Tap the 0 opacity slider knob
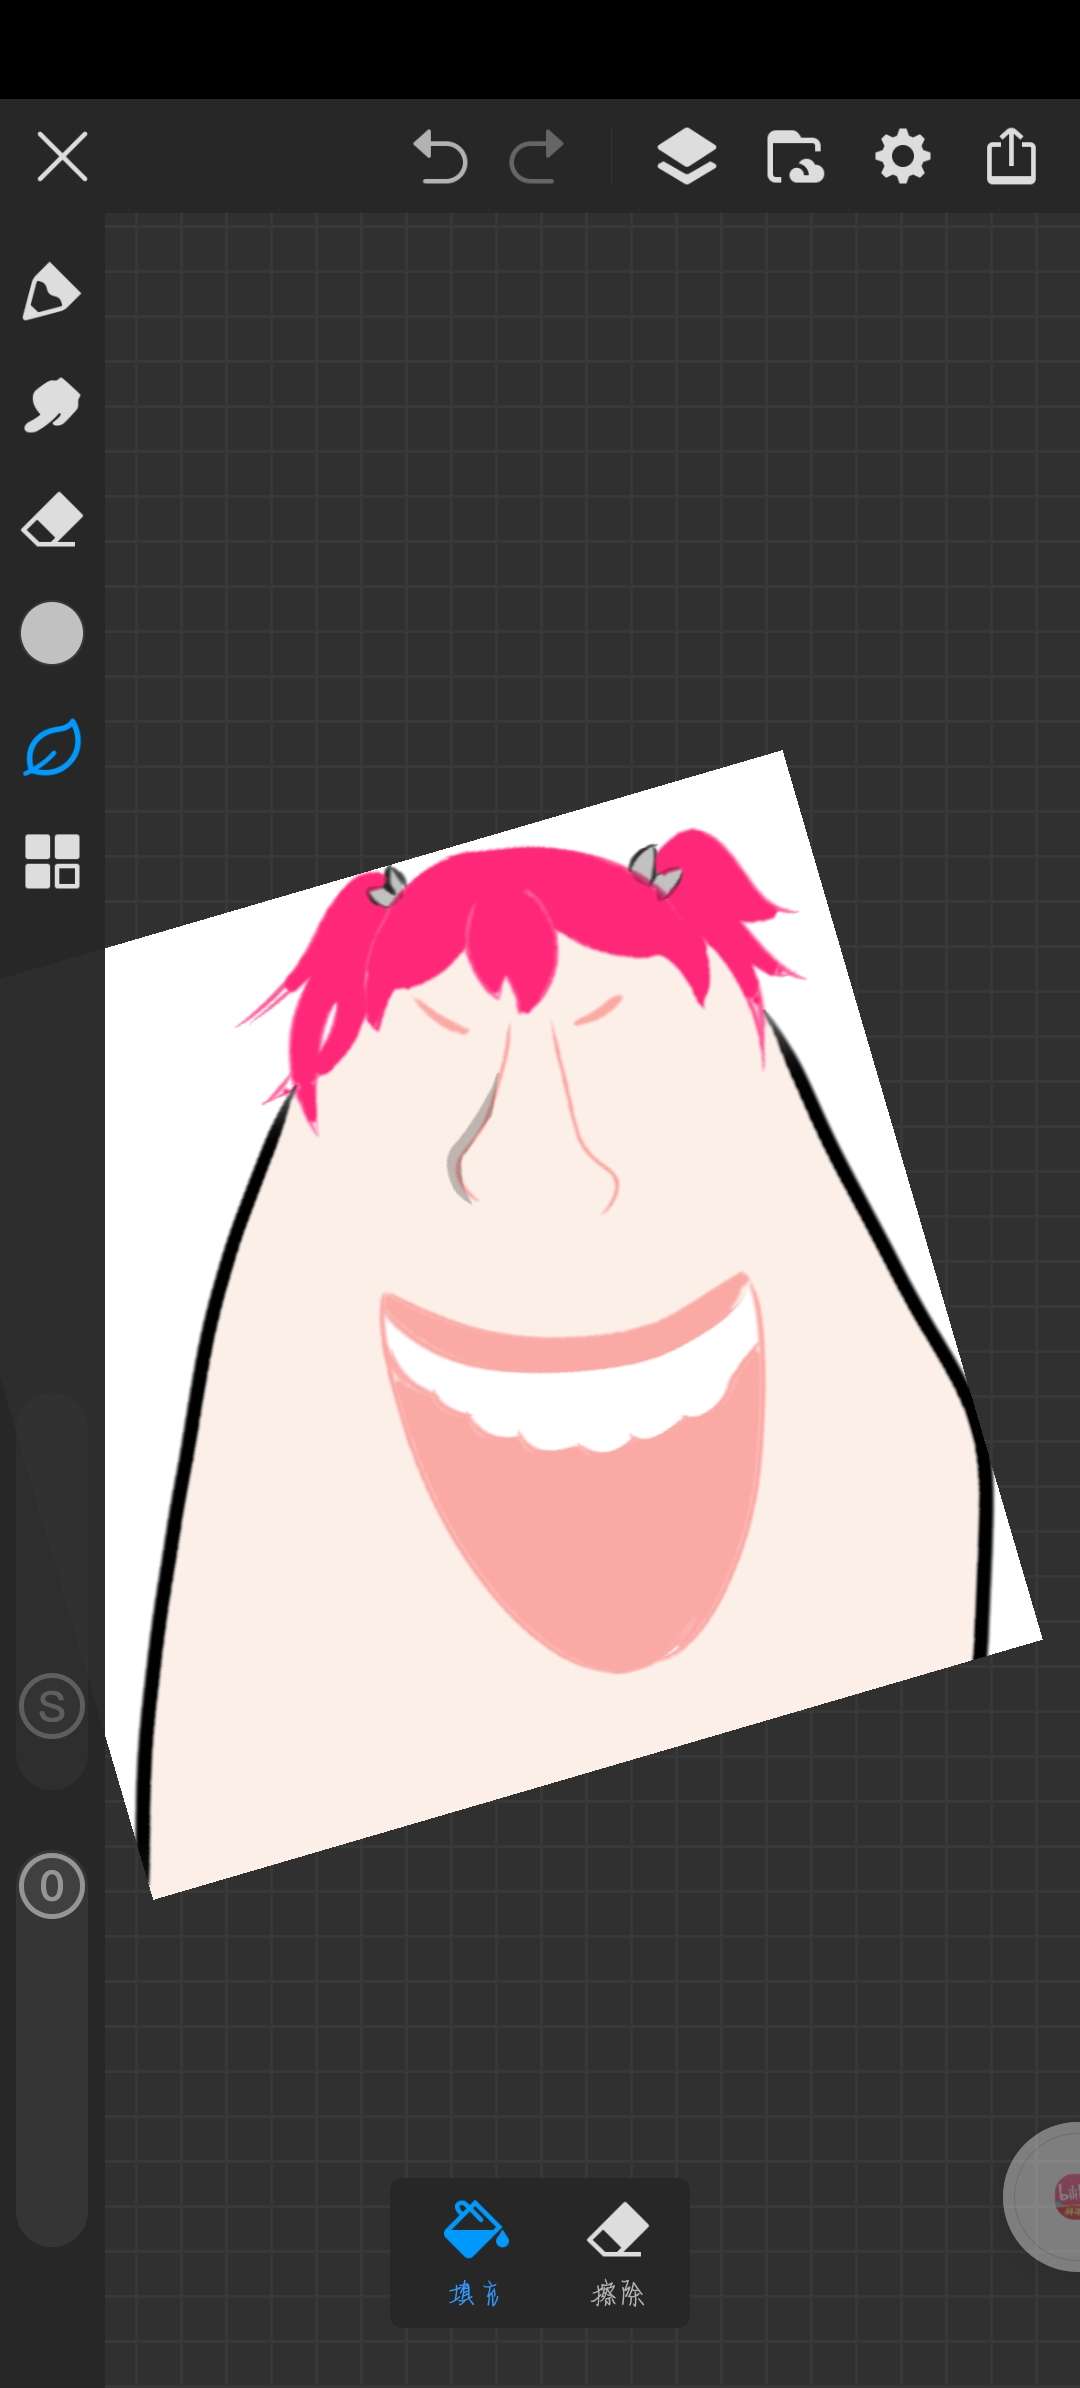Image resolution: width=1080 pixels, height=2388 pixels. [x=52, y=1886]
